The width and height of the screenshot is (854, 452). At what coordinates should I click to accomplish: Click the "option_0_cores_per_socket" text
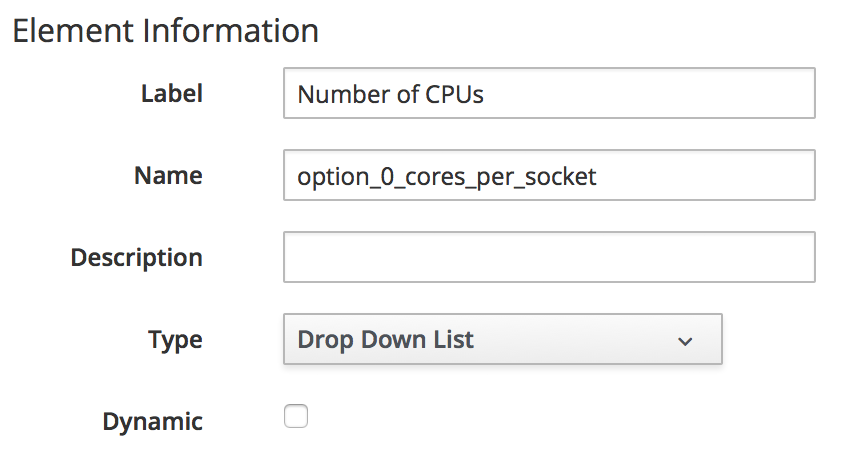(447, 177)
